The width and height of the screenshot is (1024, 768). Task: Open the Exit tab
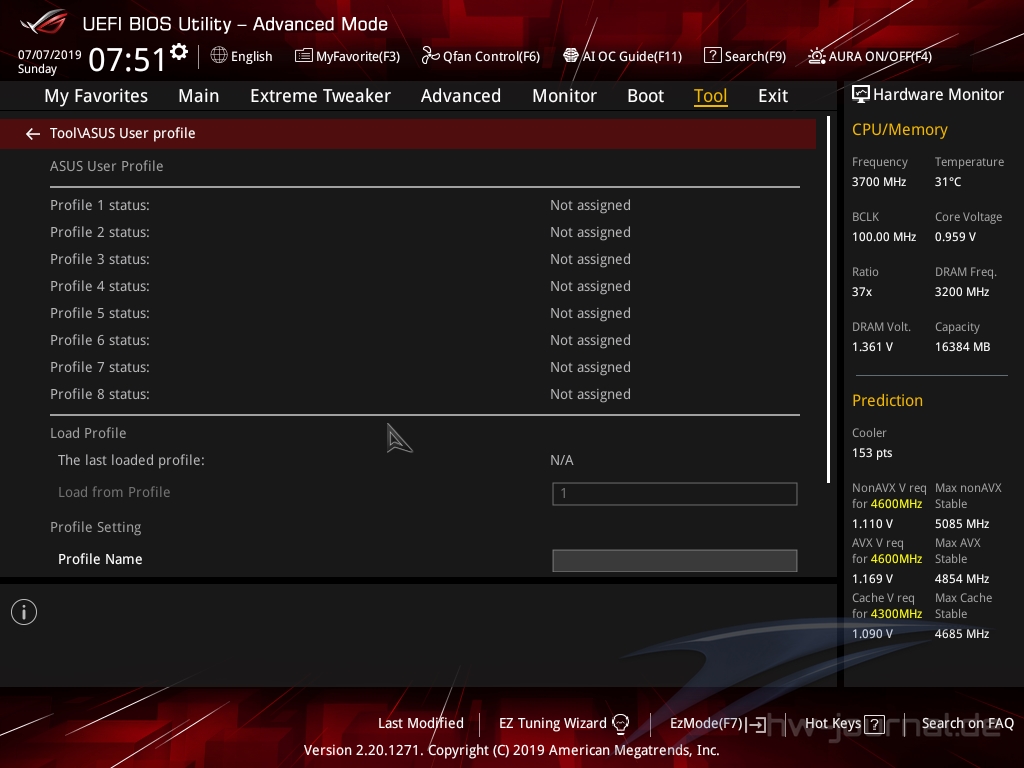[773, 96]
